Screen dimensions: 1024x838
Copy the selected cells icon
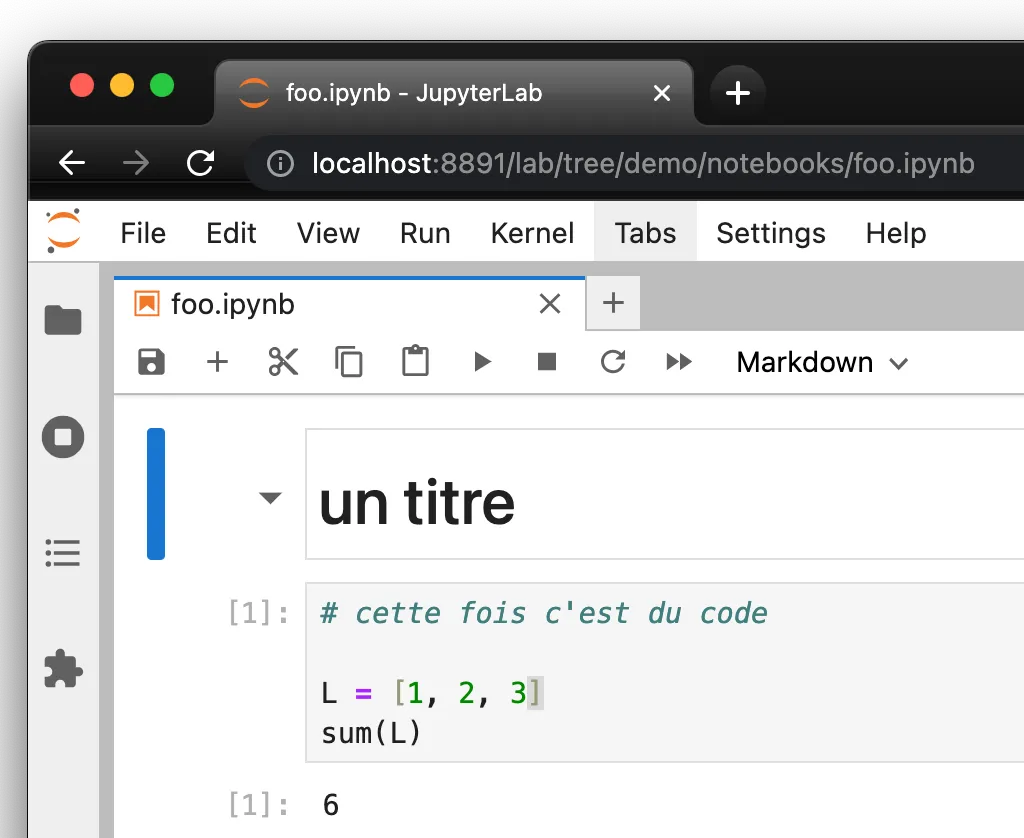pyautogui.click(x=349, y=362)
